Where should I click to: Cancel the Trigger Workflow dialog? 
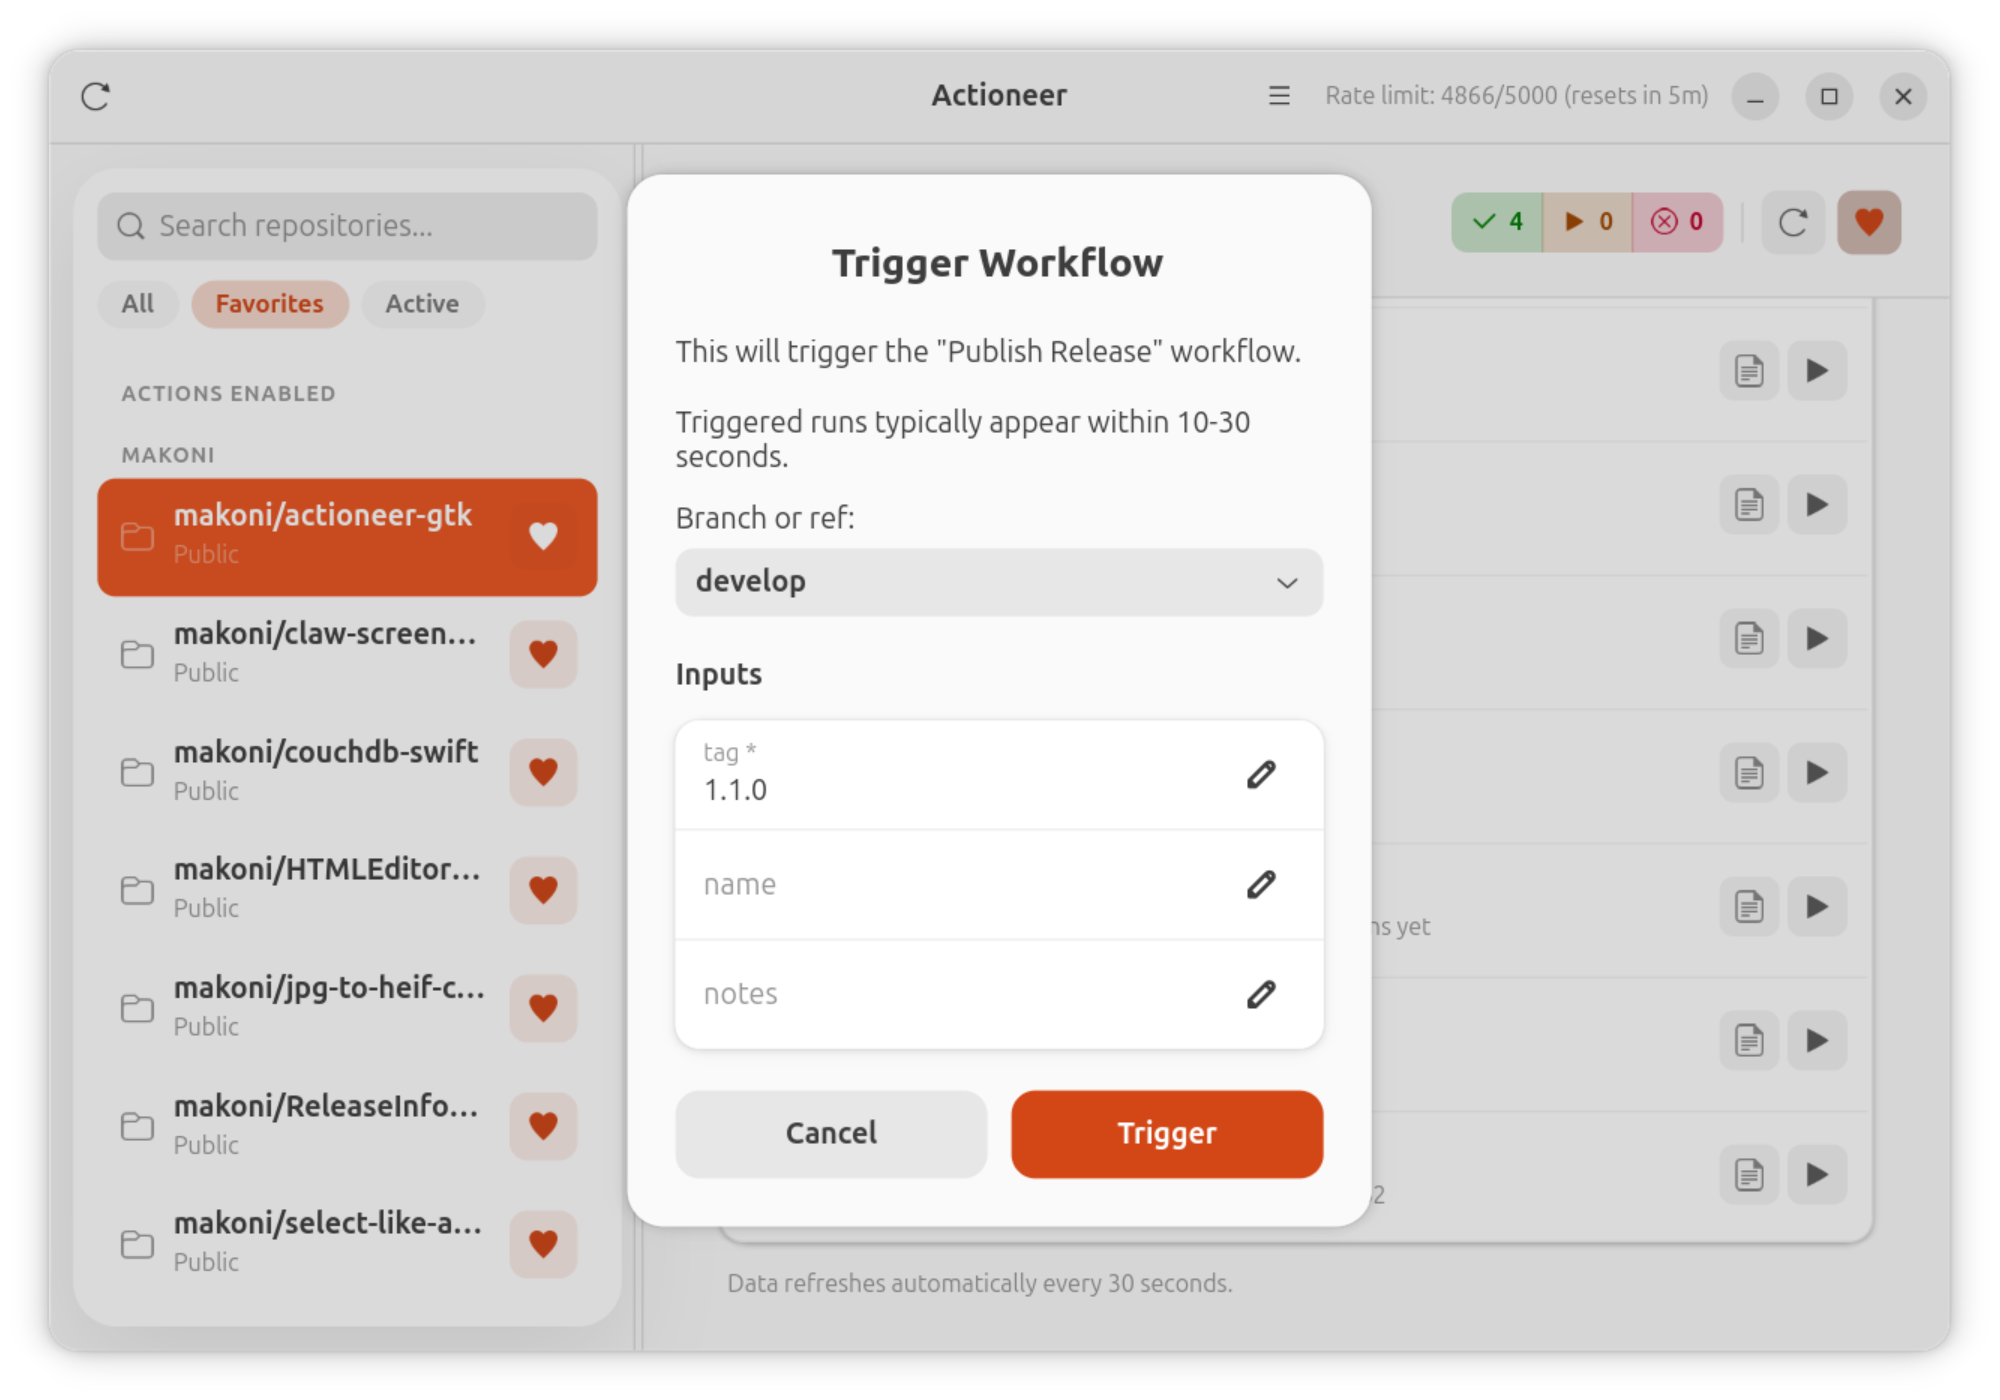pos(831,1134)
